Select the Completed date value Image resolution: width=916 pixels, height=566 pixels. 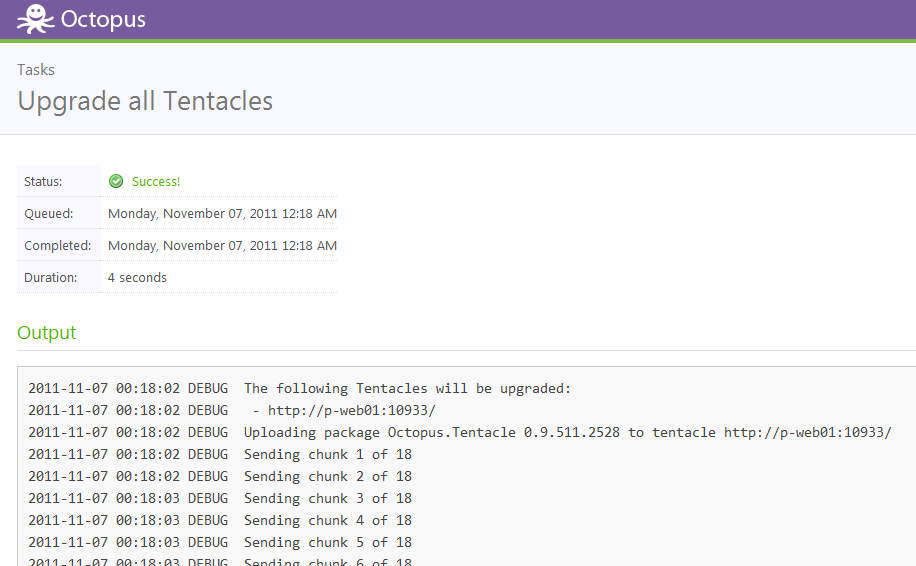coord(222,246)
